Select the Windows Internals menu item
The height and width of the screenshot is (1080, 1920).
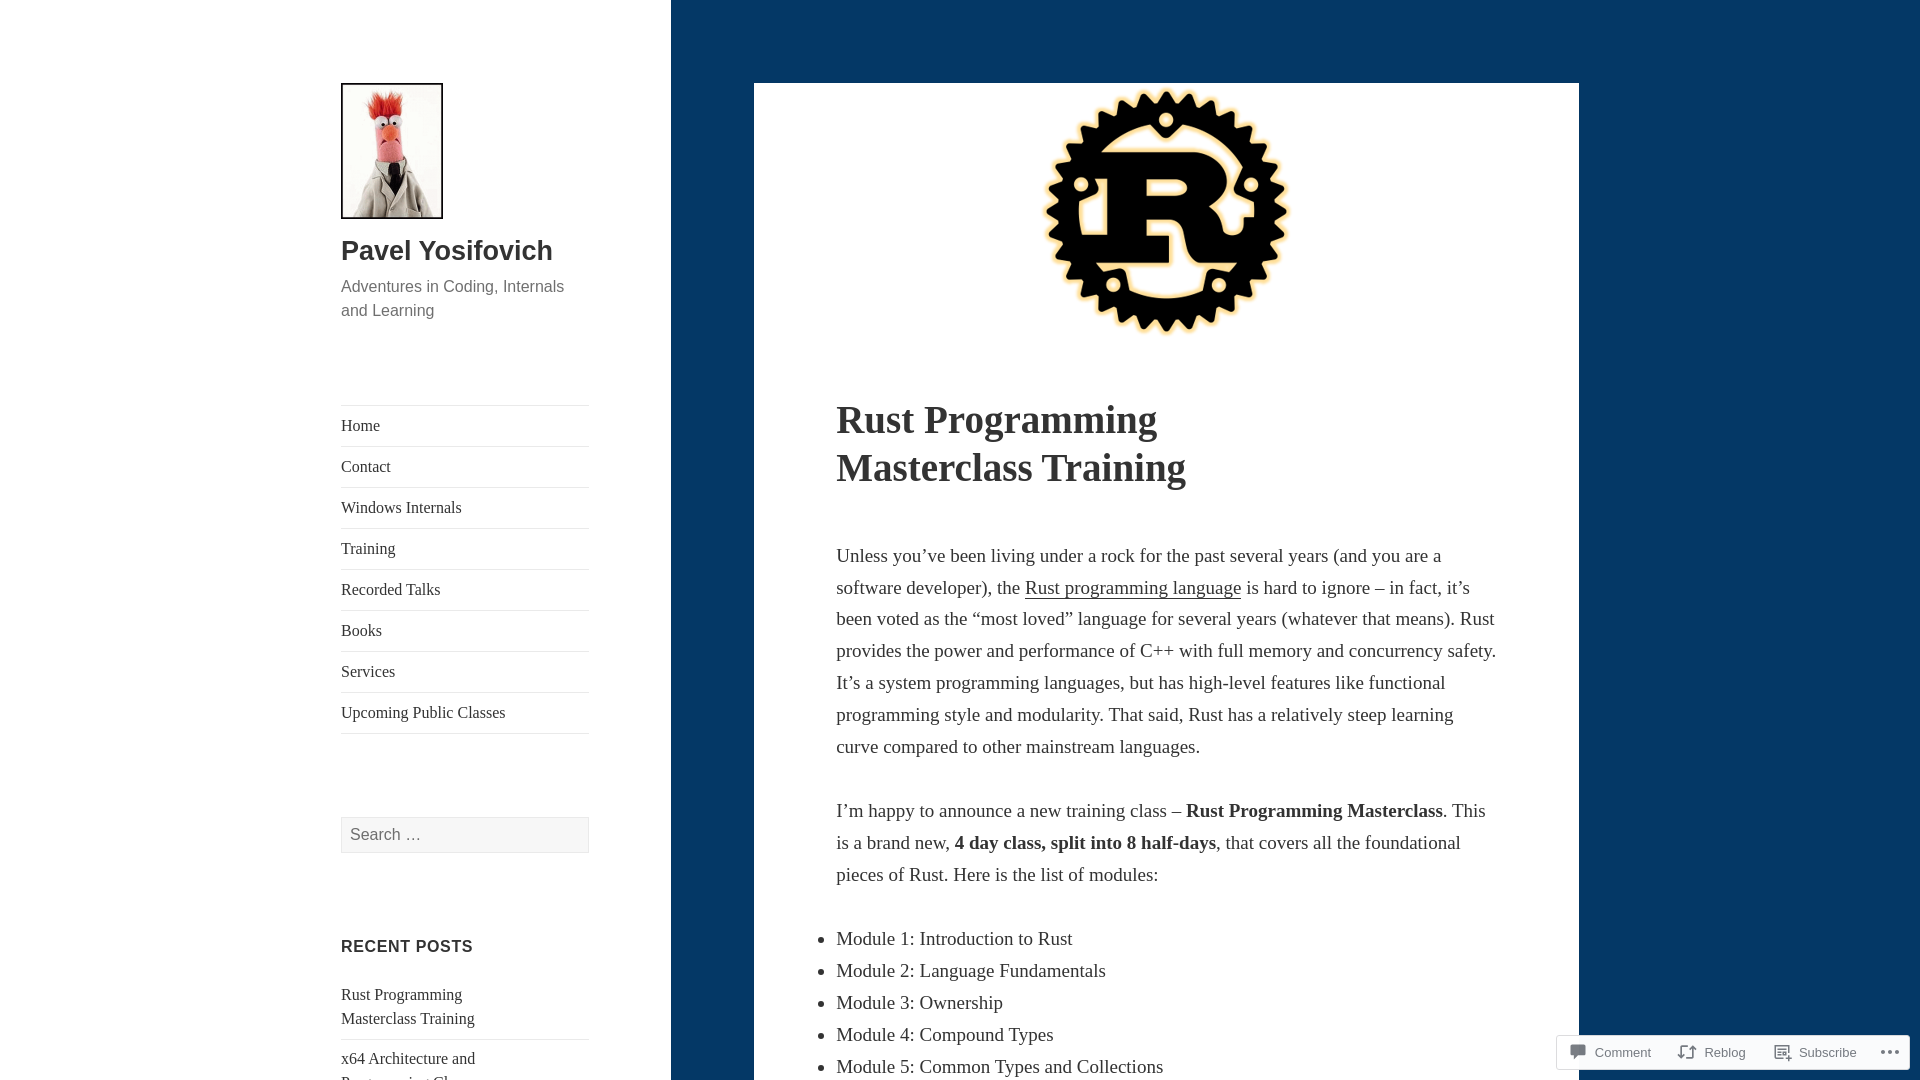click(x=401, y=508)
